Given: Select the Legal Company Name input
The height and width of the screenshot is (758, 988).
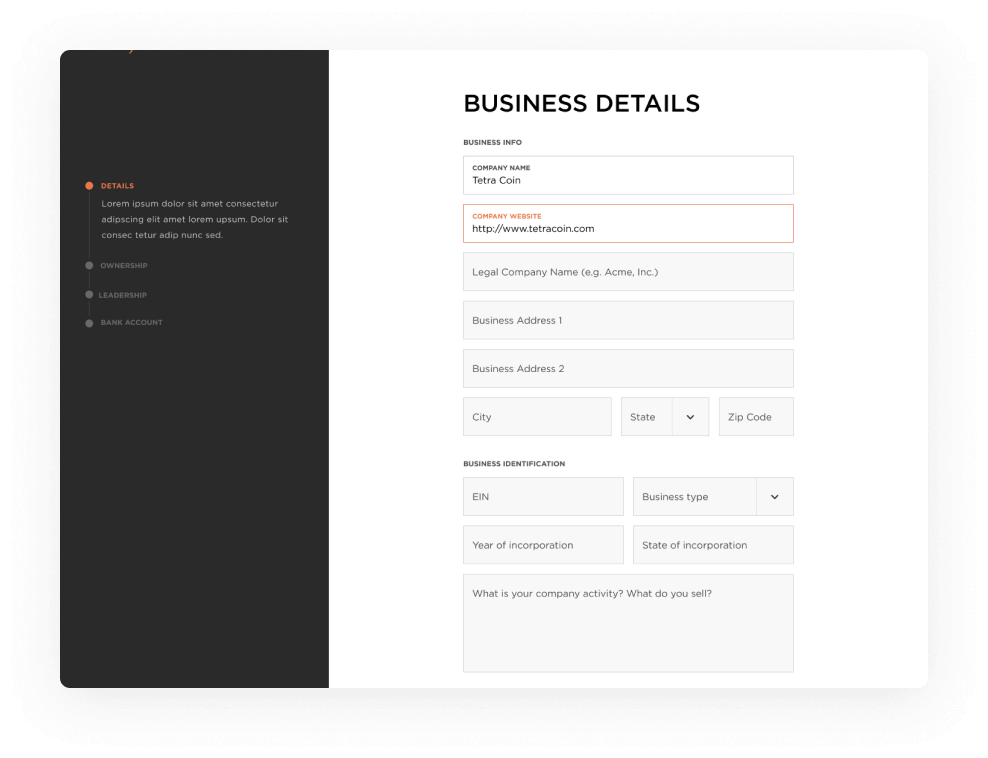Looking at the screenshot, I should pos(628,272).
